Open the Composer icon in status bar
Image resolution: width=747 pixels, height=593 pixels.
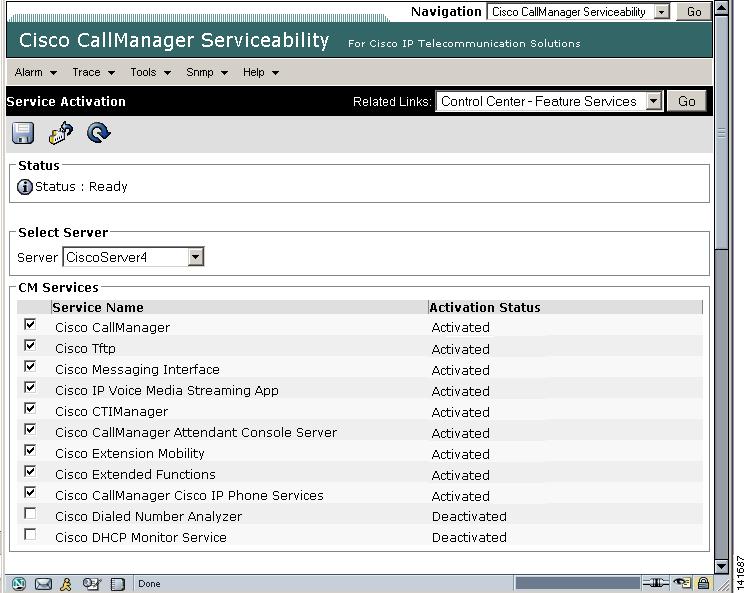coord(91,583)
